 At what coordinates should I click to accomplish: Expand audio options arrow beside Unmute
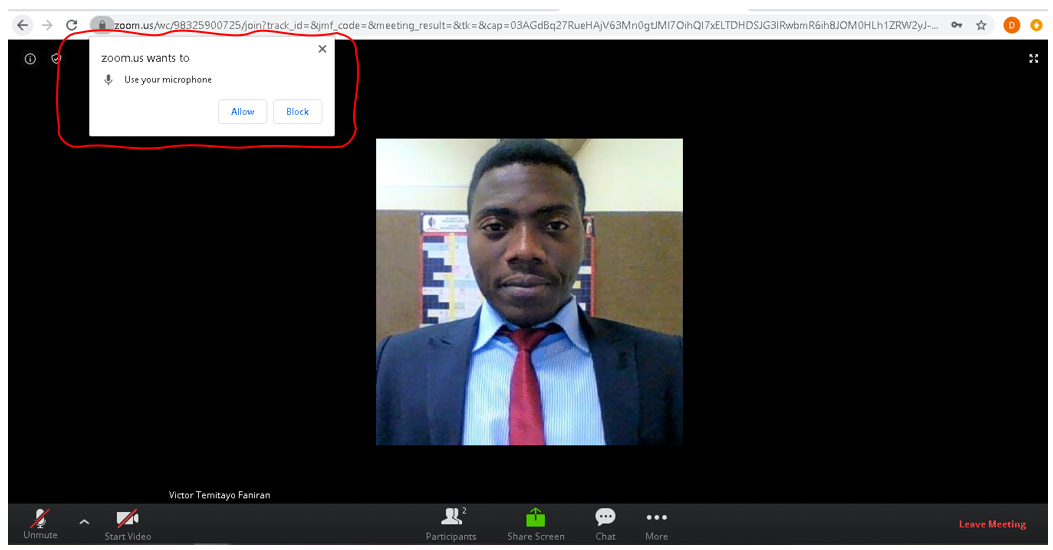[84, 521]
